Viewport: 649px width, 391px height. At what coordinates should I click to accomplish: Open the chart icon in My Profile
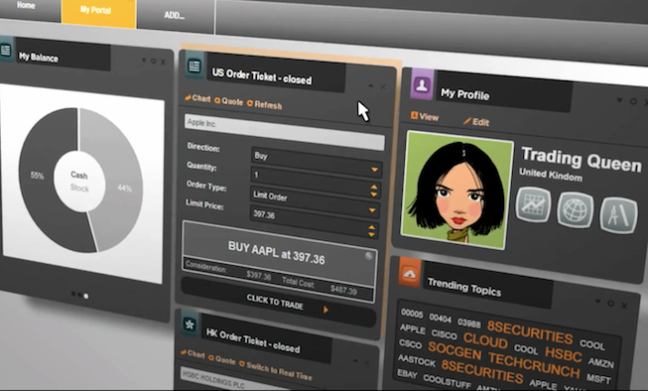(x=534, y=205)
